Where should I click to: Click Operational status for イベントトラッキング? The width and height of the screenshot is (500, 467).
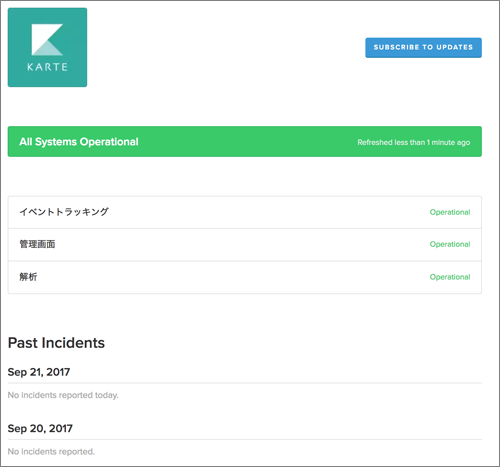click(x=450, y=212)
